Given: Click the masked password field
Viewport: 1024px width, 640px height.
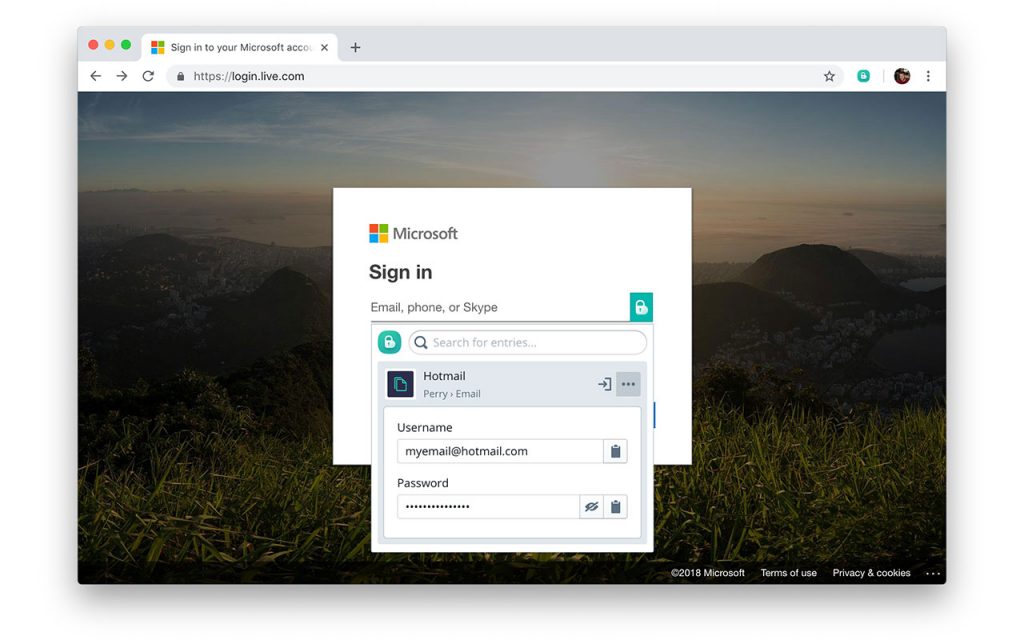Looking at the screenshot, I should (488, 507).
